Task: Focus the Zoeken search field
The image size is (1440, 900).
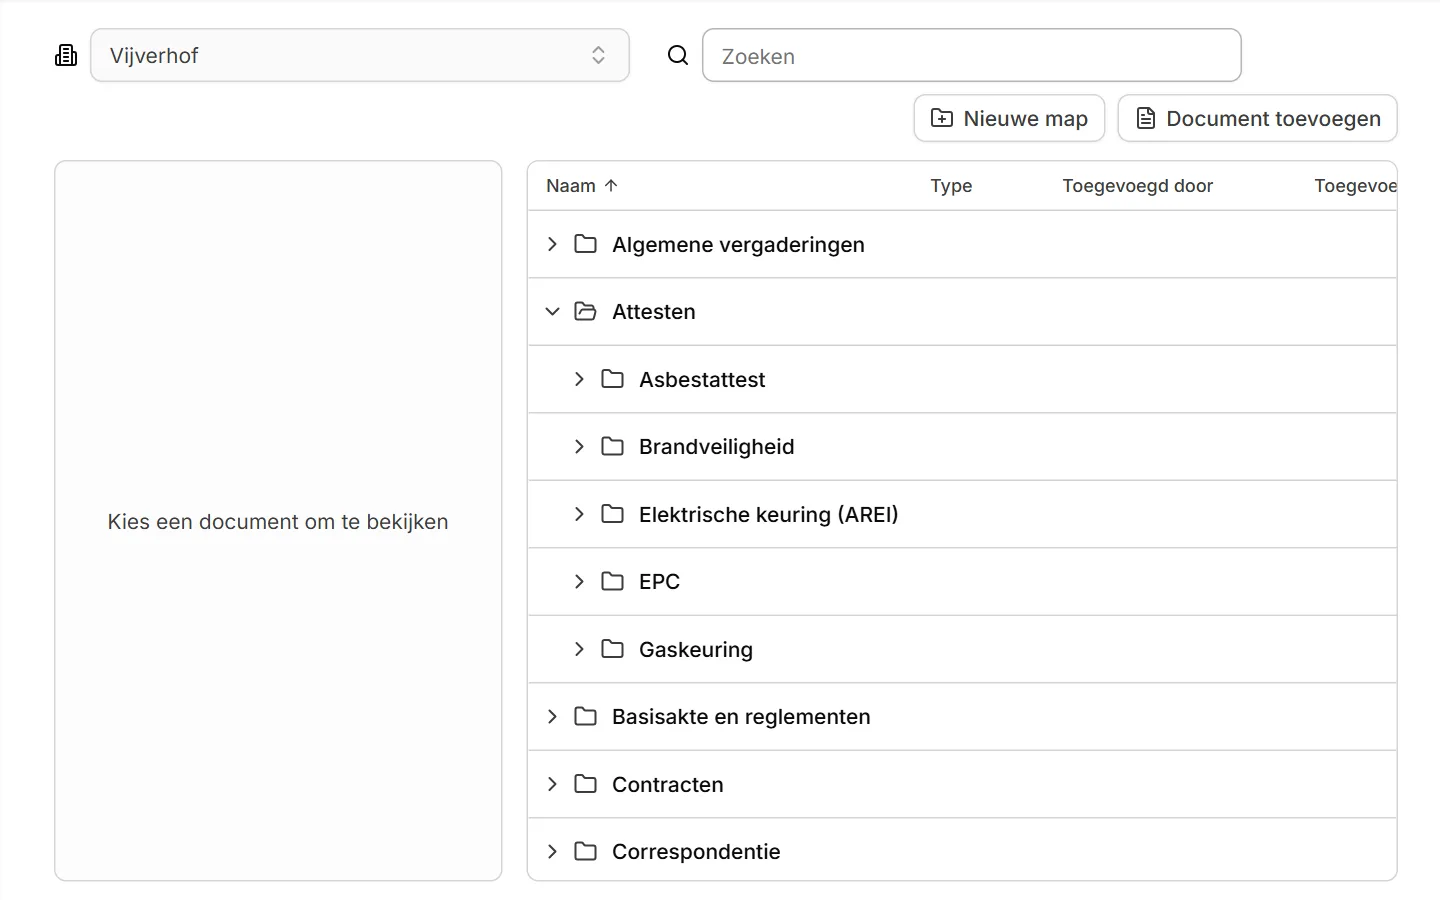Action: pos(972,55)
